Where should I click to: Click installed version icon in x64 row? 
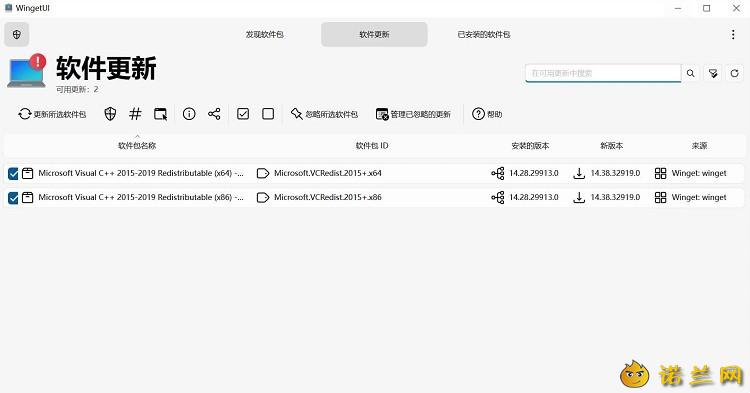point(498,173)
